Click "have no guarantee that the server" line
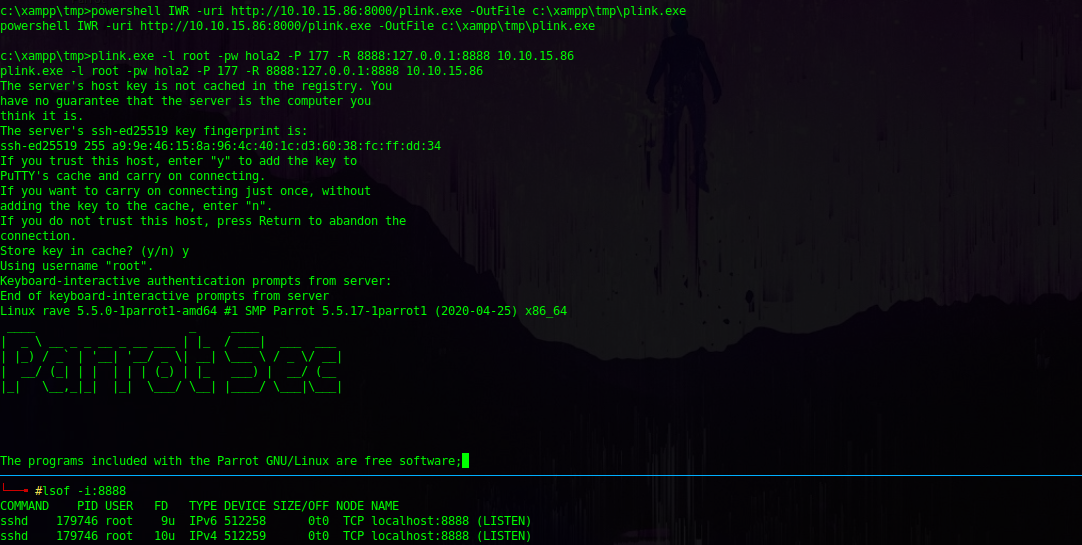 point(186,101)
